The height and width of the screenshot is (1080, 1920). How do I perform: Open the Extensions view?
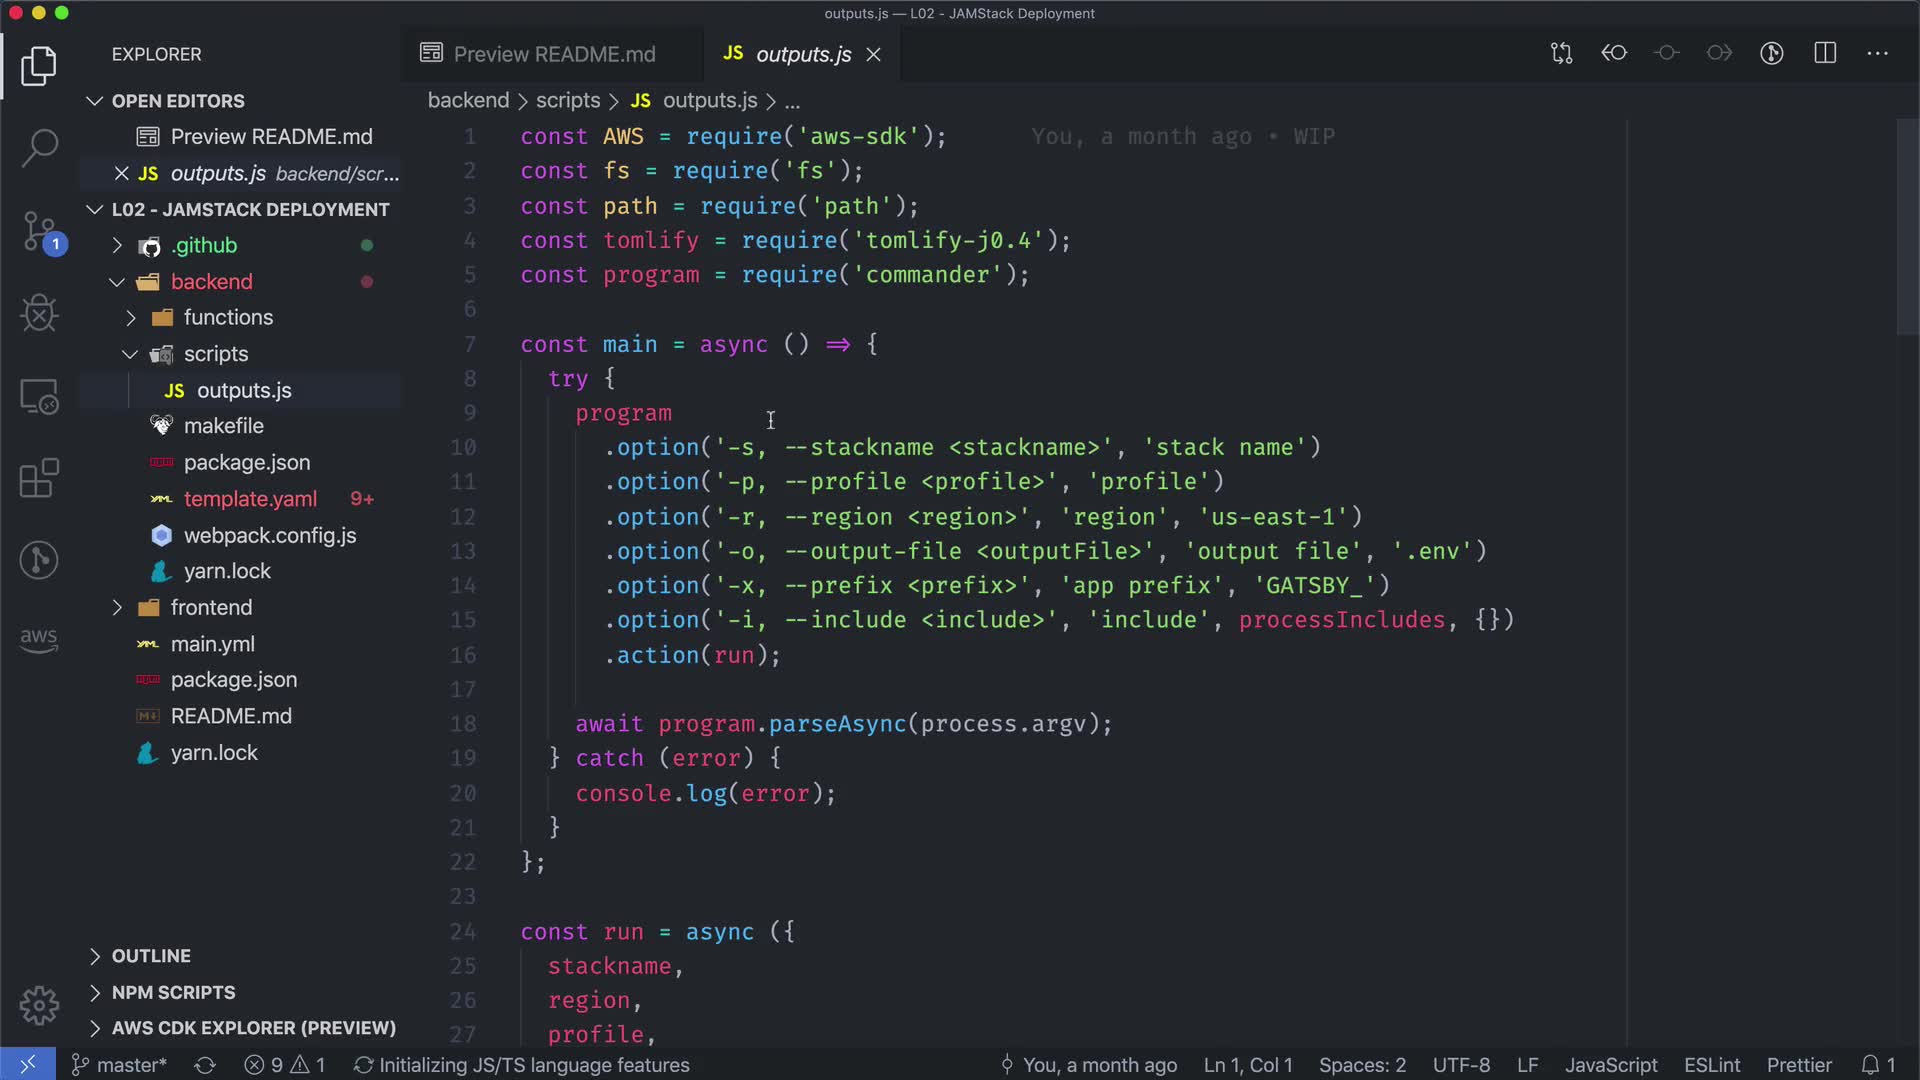[39, 478]
